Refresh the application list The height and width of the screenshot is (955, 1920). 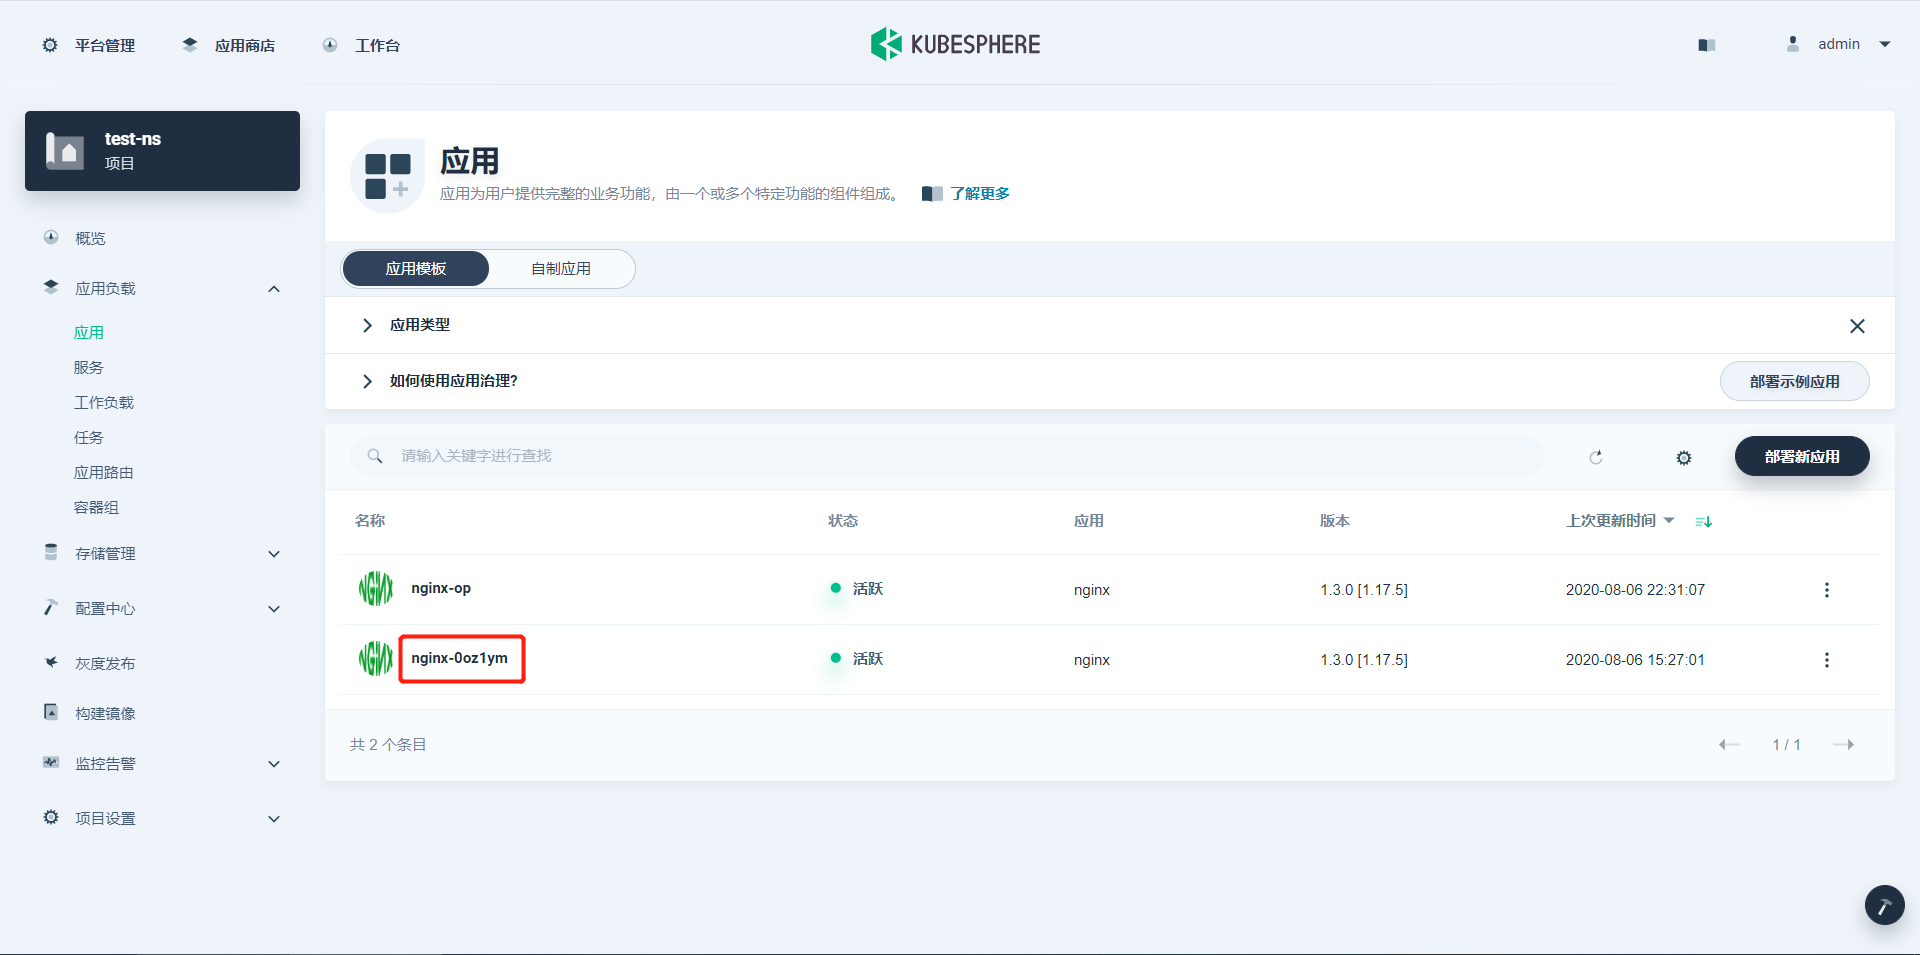[x=1597, y=456]
